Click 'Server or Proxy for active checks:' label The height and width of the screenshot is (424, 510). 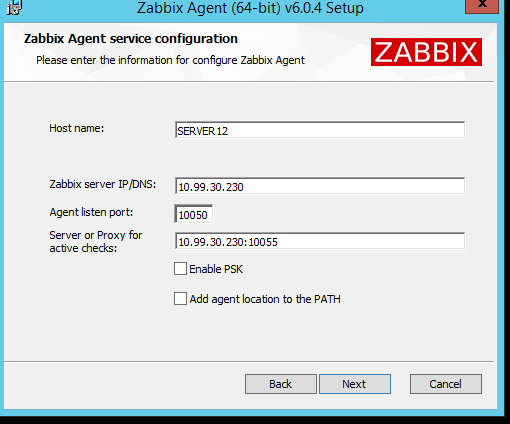96,242
